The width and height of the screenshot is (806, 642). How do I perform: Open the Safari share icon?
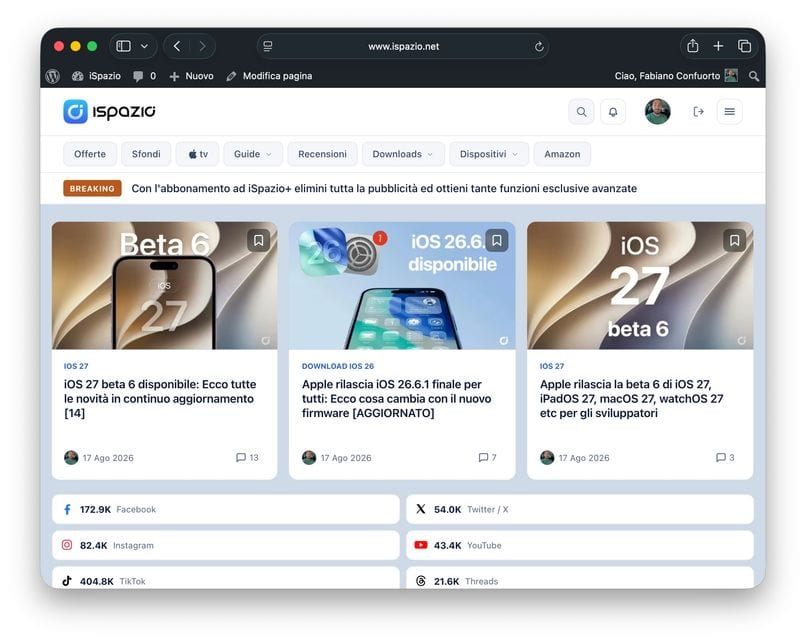(x=692, y=46)
